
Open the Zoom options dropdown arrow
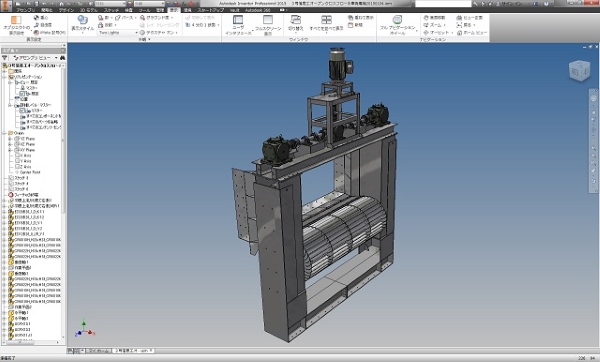pyautogui.click(x=445, y=25)
